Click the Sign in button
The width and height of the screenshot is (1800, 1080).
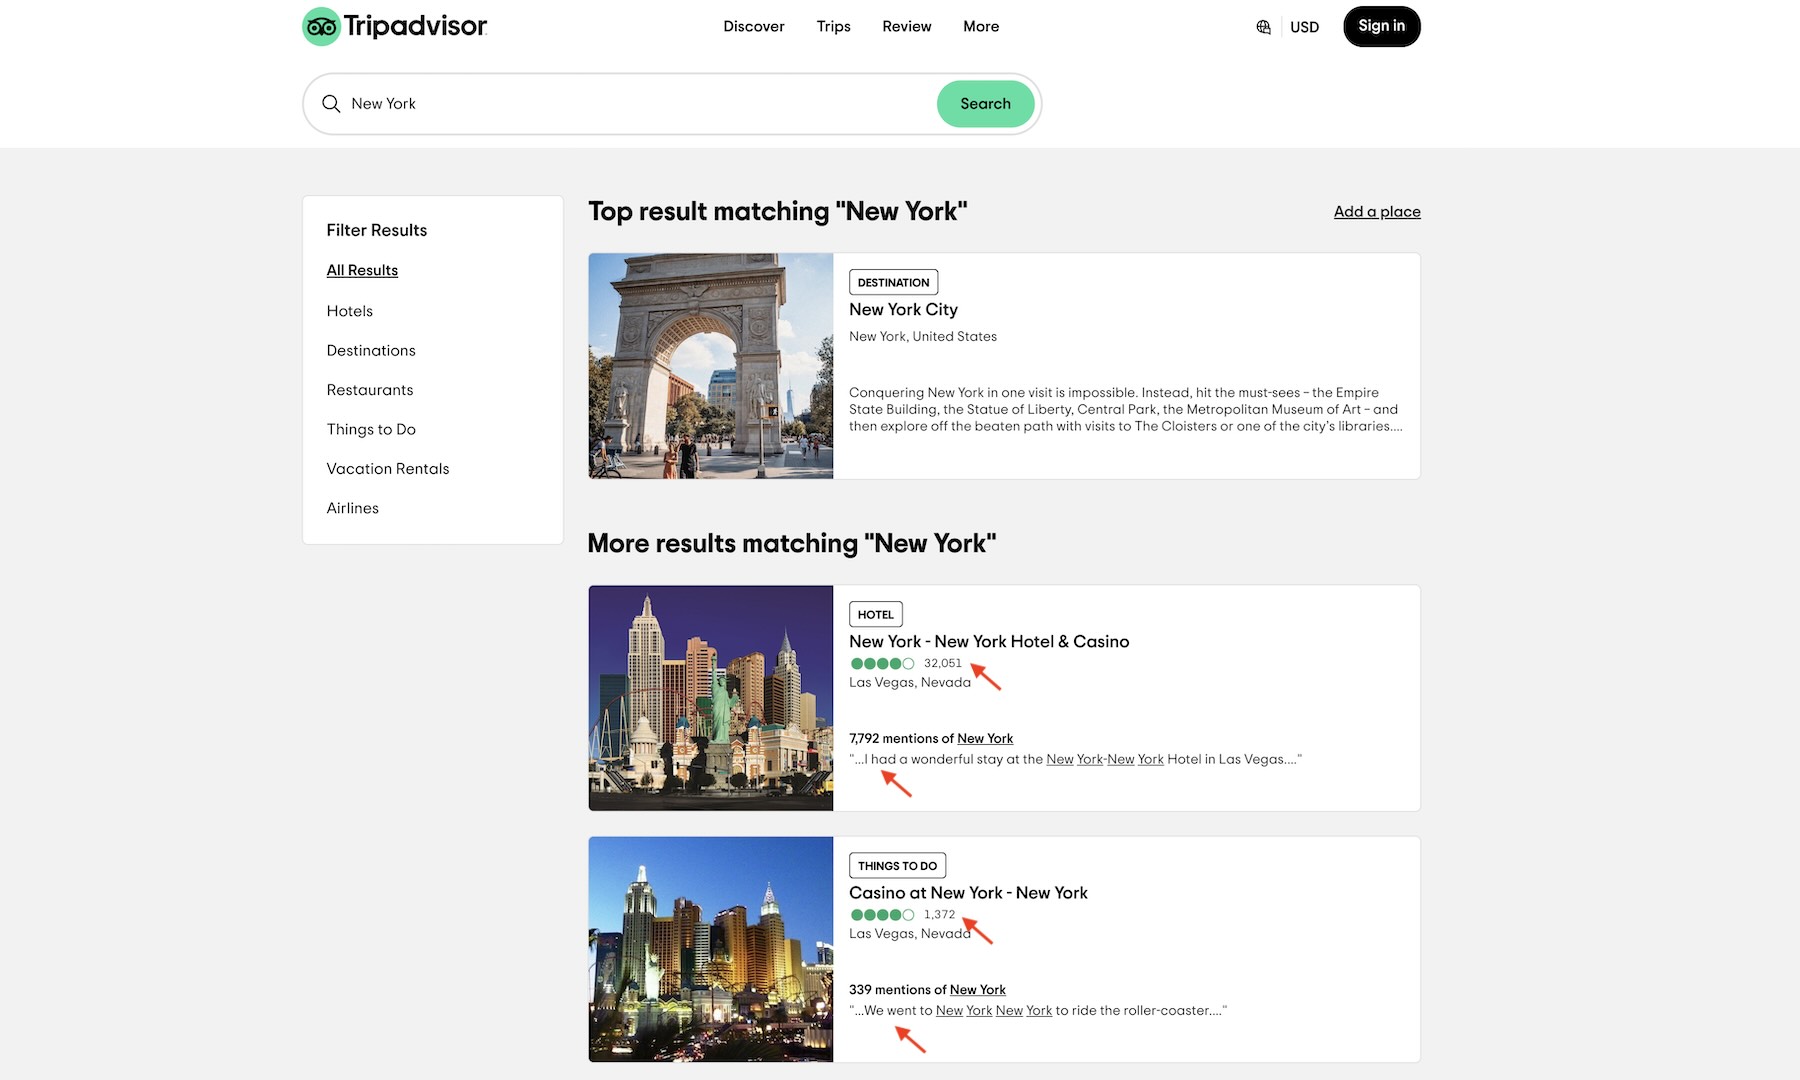[x=1381, y=27]
